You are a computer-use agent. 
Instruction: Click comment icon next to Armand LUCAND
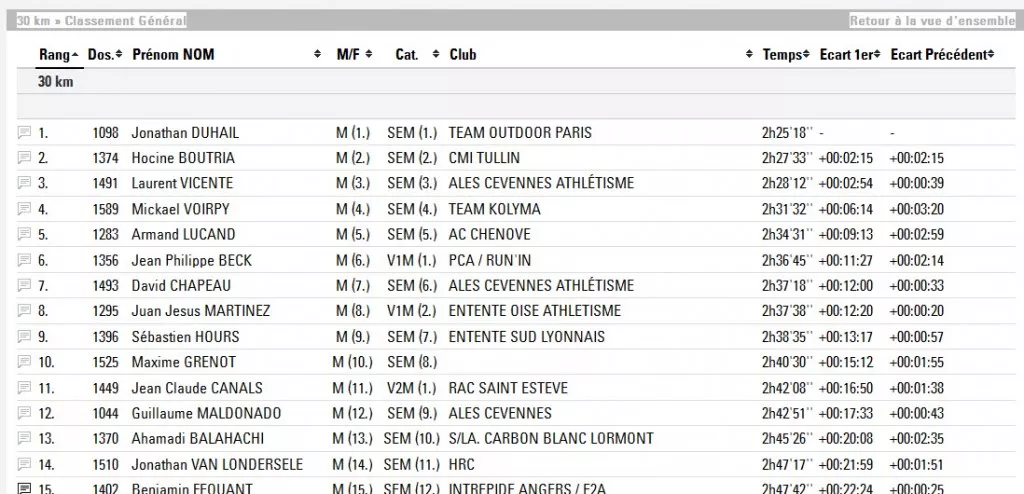coord(24,235)
